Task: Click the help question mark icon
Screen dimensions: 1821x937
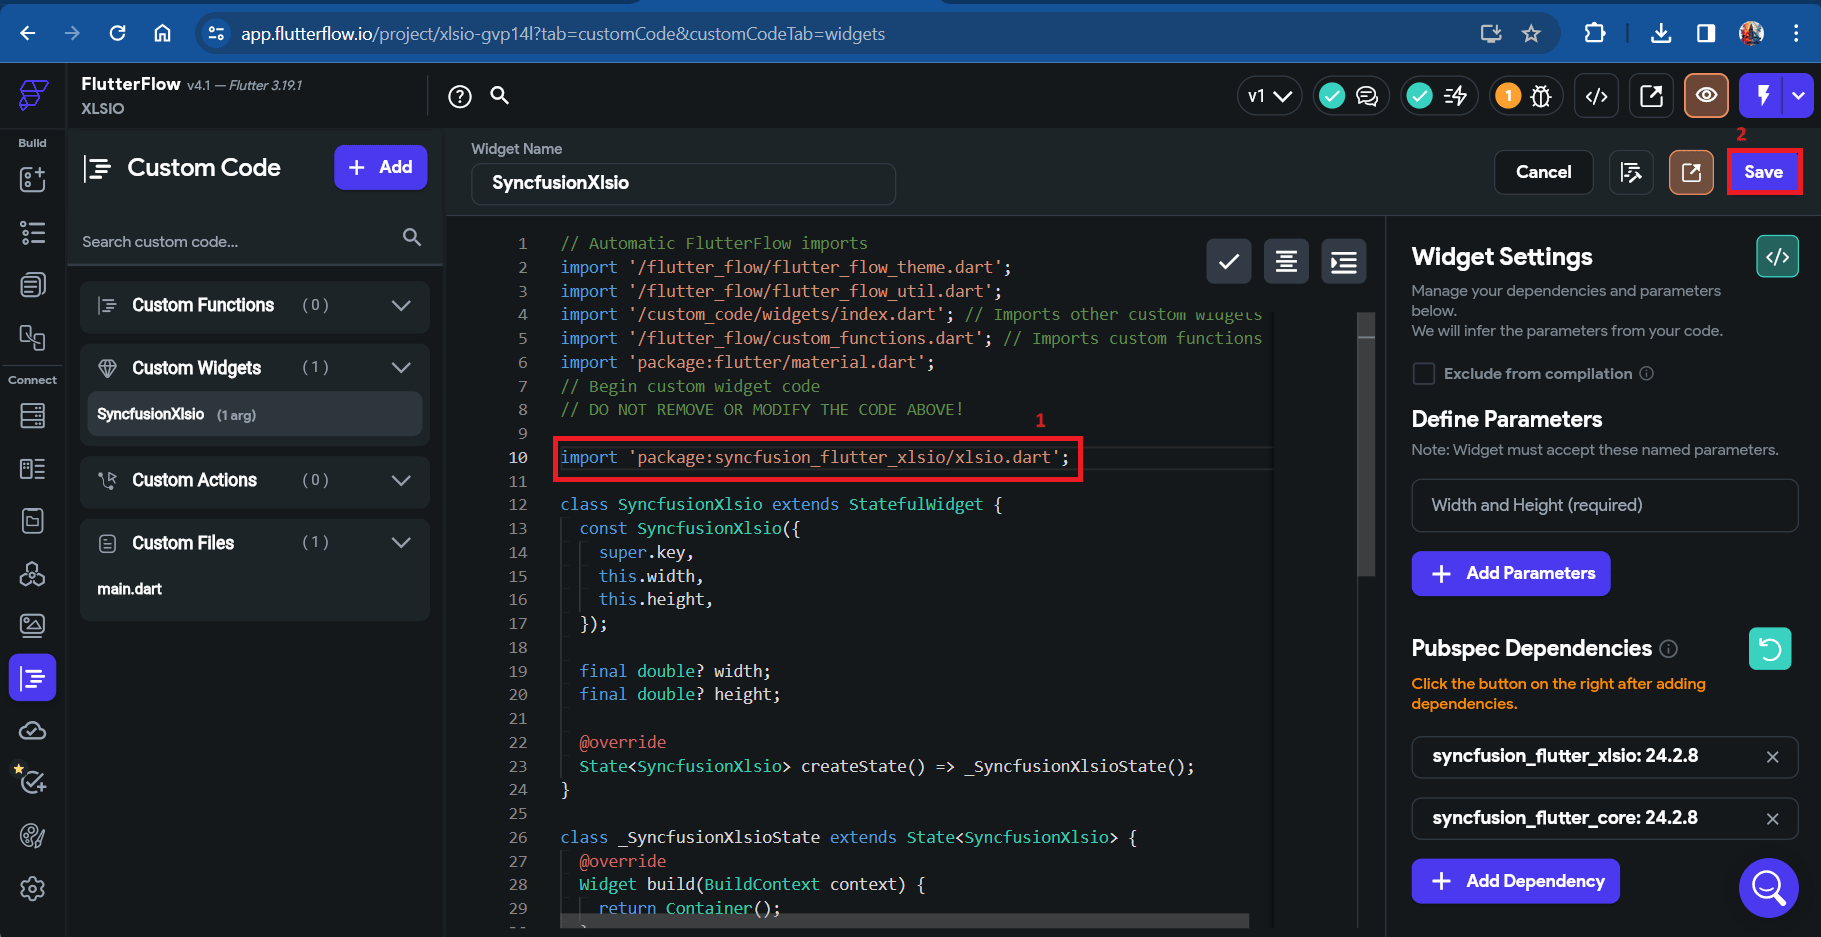Action: pos(460,96)
